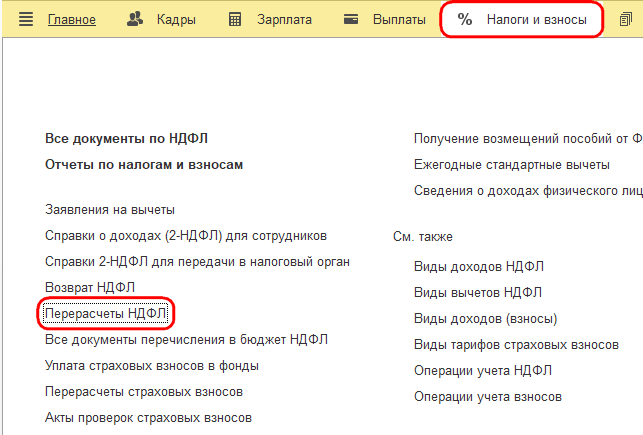This screenshot has width=643, height=435.
Task: Open Операции учета НДФЛ
Action: tap(483, 371)
